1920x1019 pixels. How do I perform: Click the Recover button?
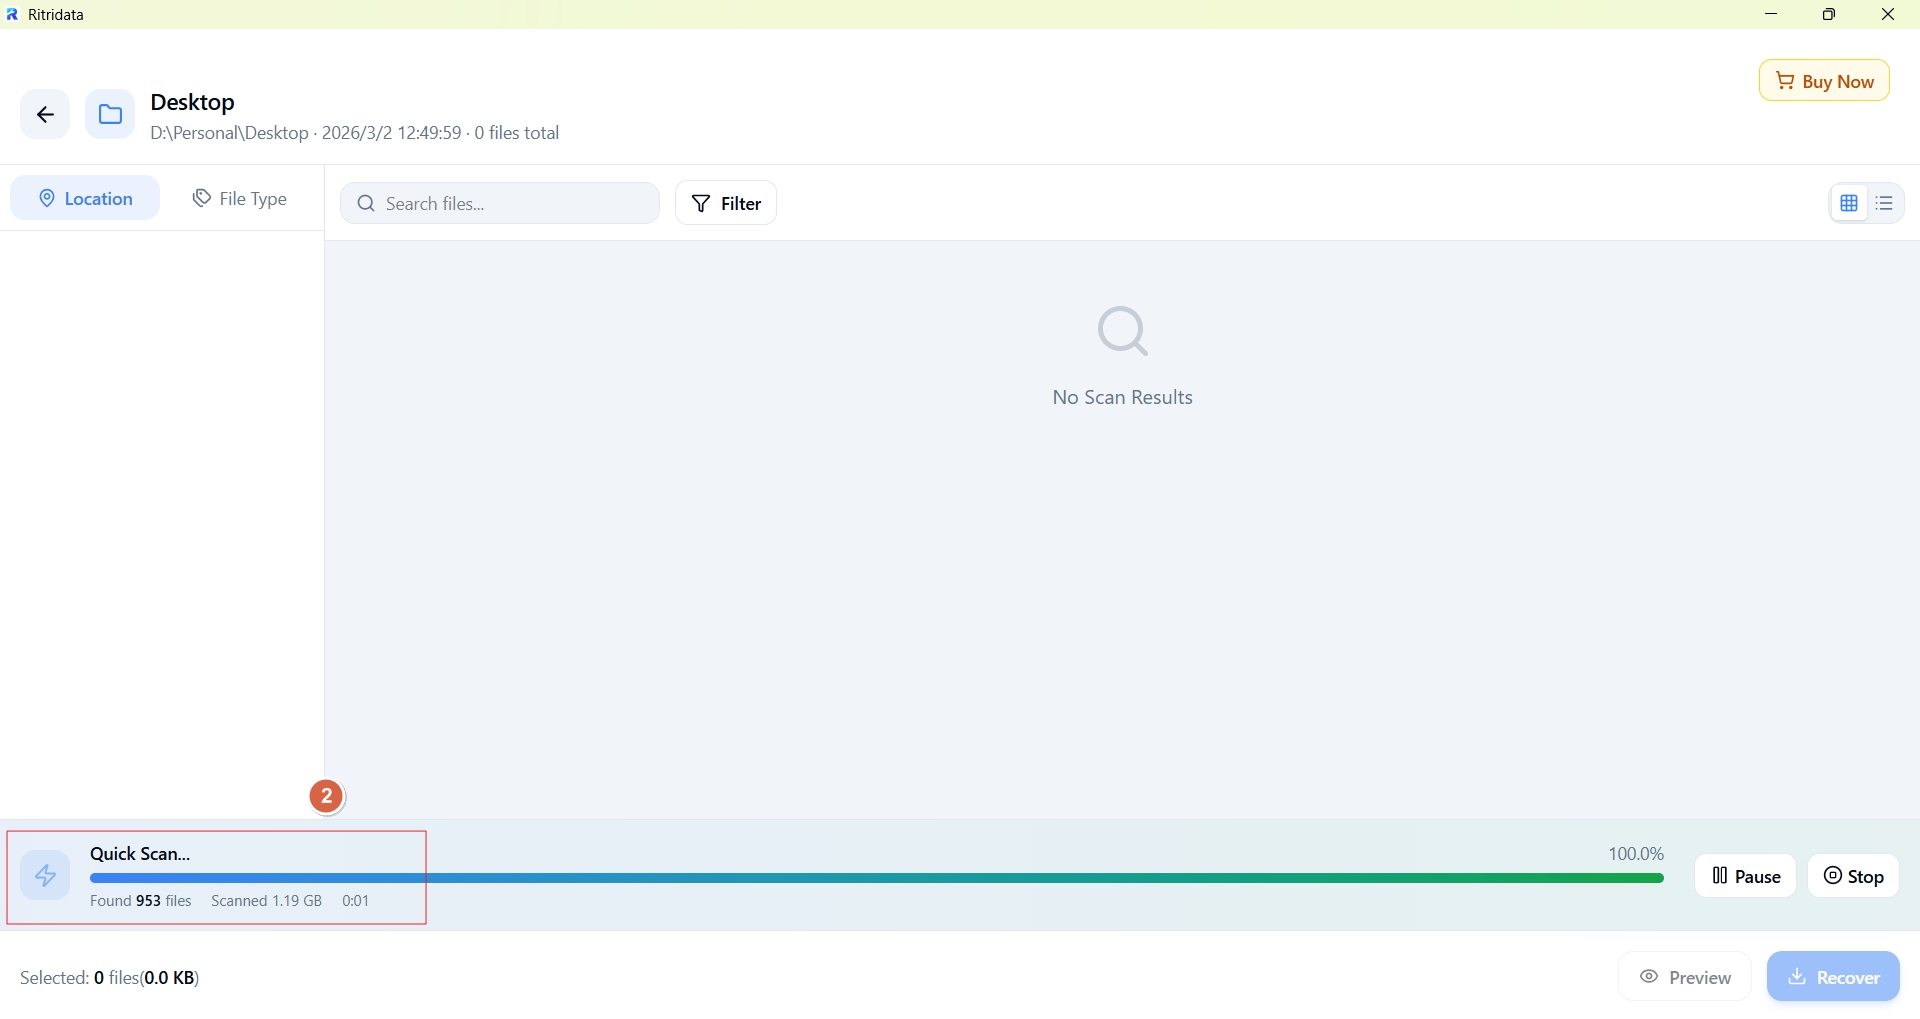[x=1833, y=978]
